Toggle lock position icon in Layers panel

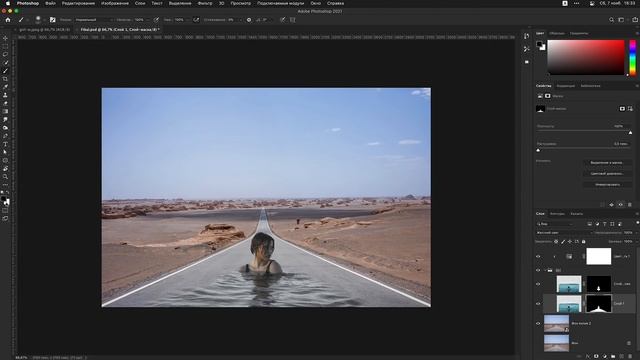click(570, 242)
